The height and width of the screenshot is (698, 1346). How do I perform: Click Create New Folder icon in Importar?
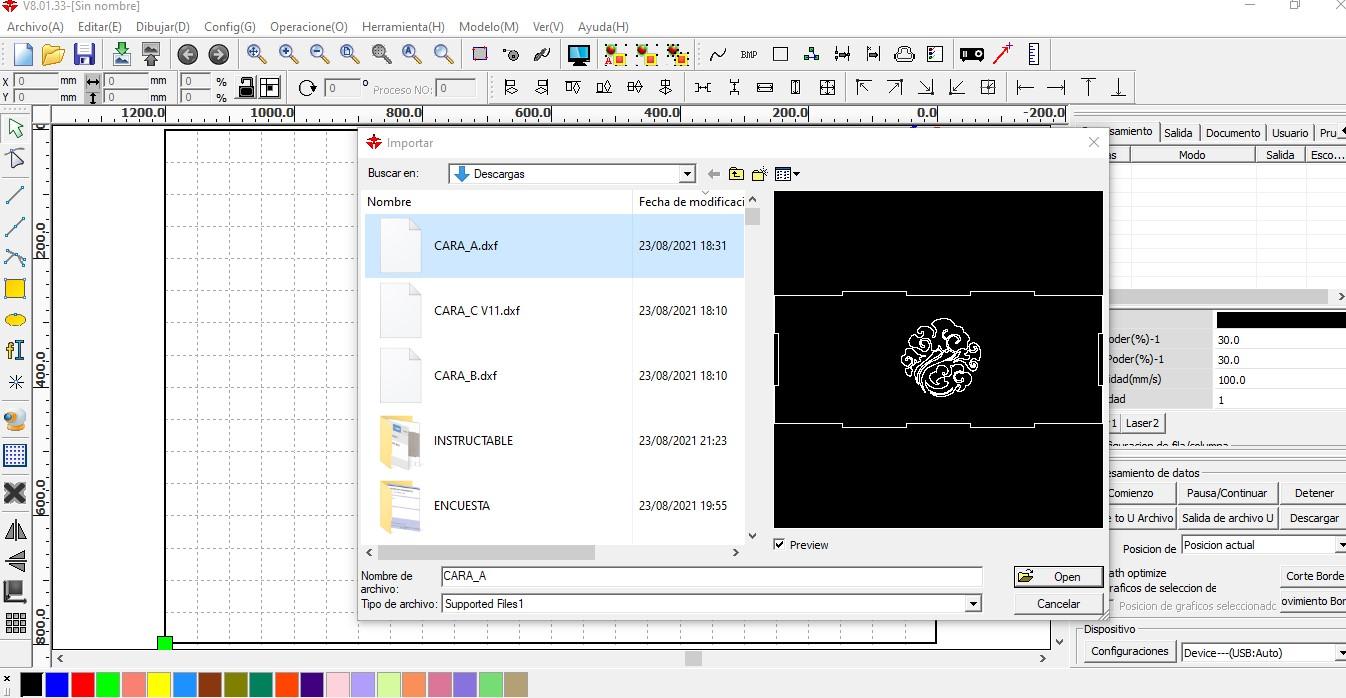[759, 174]
